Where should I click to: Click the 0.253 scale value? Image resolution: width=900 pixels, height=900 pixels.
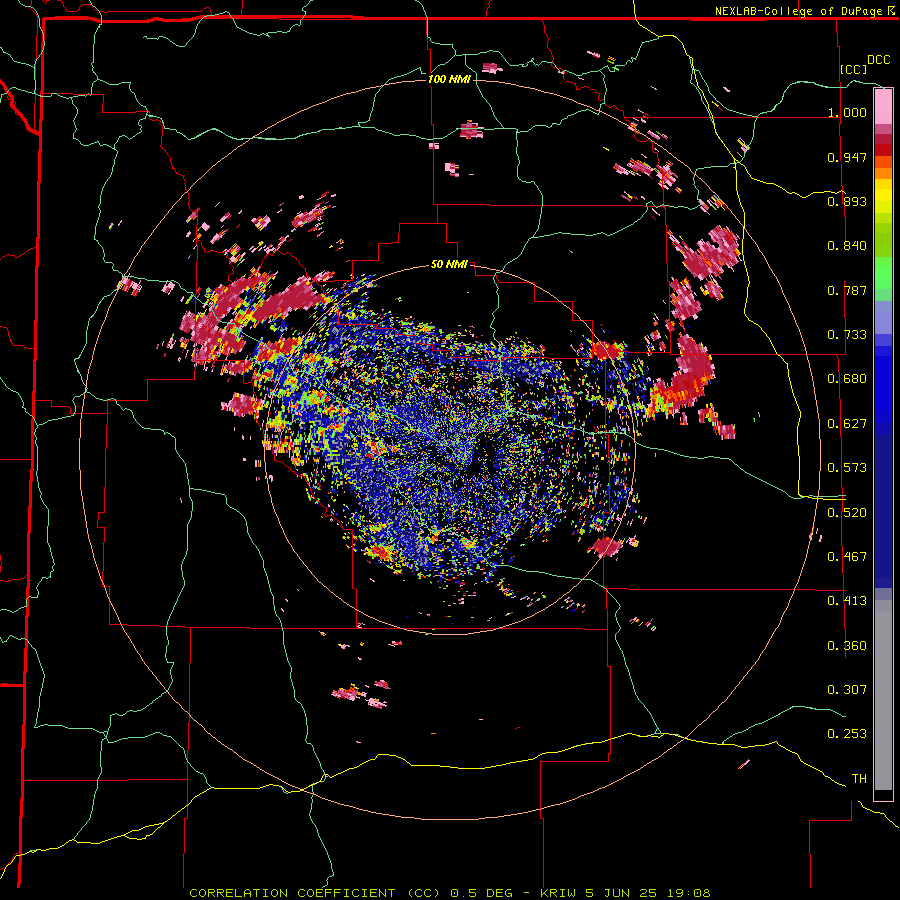point(847,734)
